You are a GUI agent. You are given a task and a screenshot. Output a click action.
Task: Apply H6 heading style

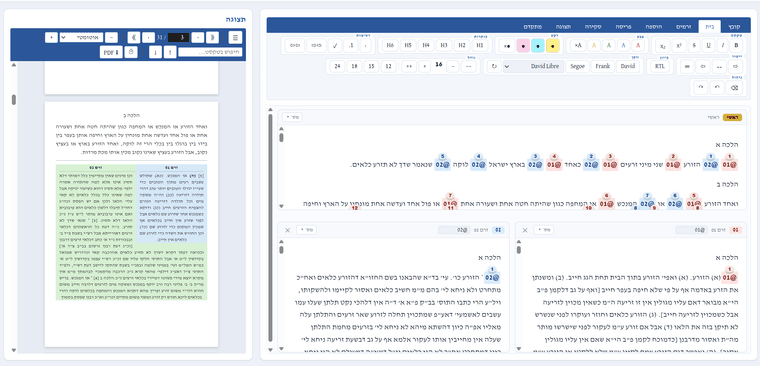pos(390,46)
